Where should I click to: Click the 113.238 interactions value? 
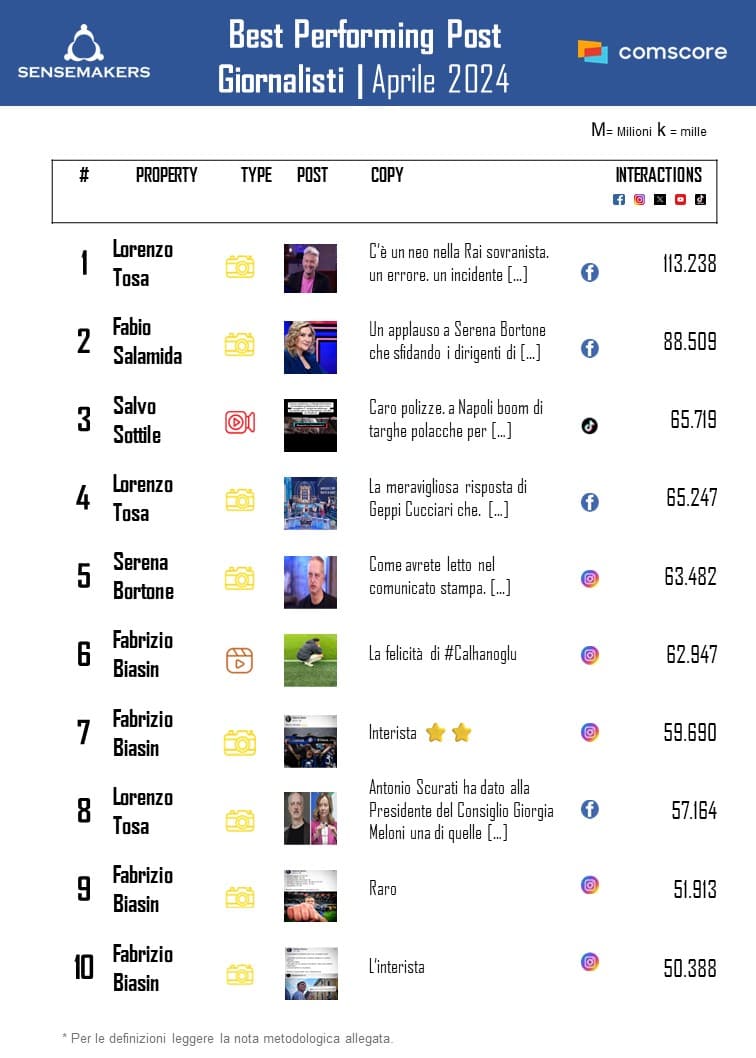tap(689, 264)
